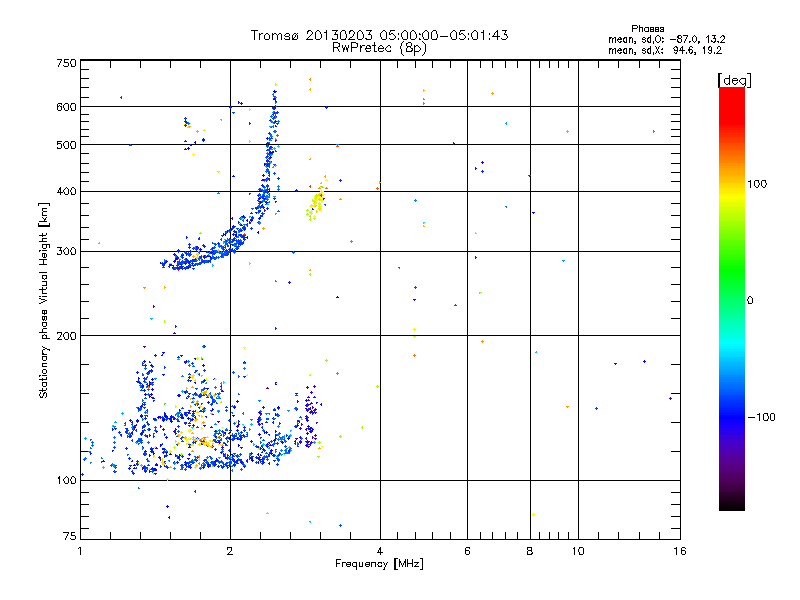This screenshot has width=800, height=600.
Task: Click the 'Phases' statistics heading
Action: point(647,29)
